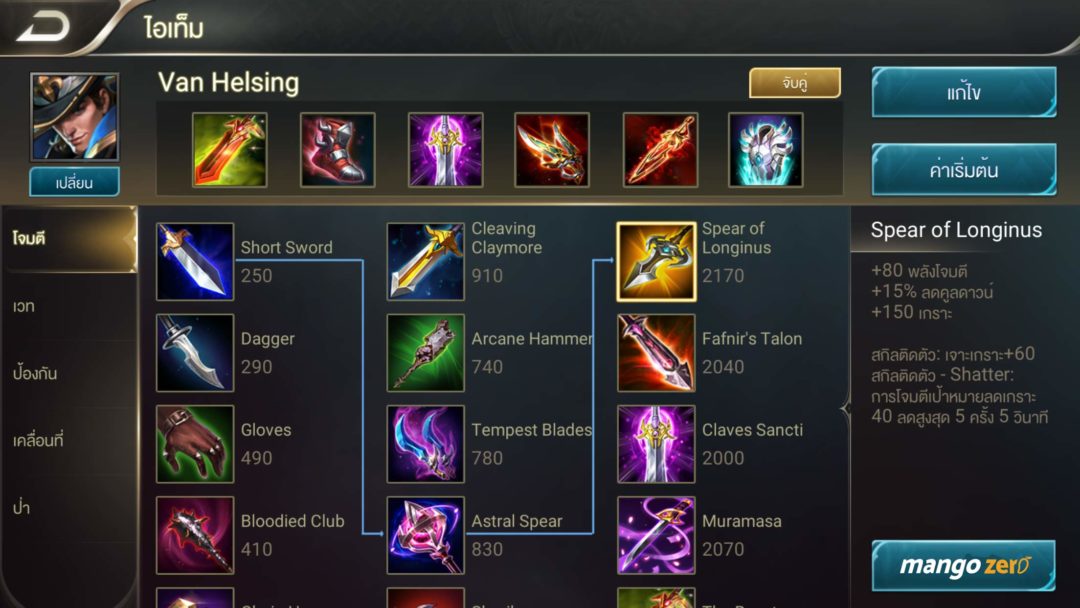Choose the Gloves item icon
Image resolution: width=1080 pixels, height=608 pixels.
tap(195, 444)
